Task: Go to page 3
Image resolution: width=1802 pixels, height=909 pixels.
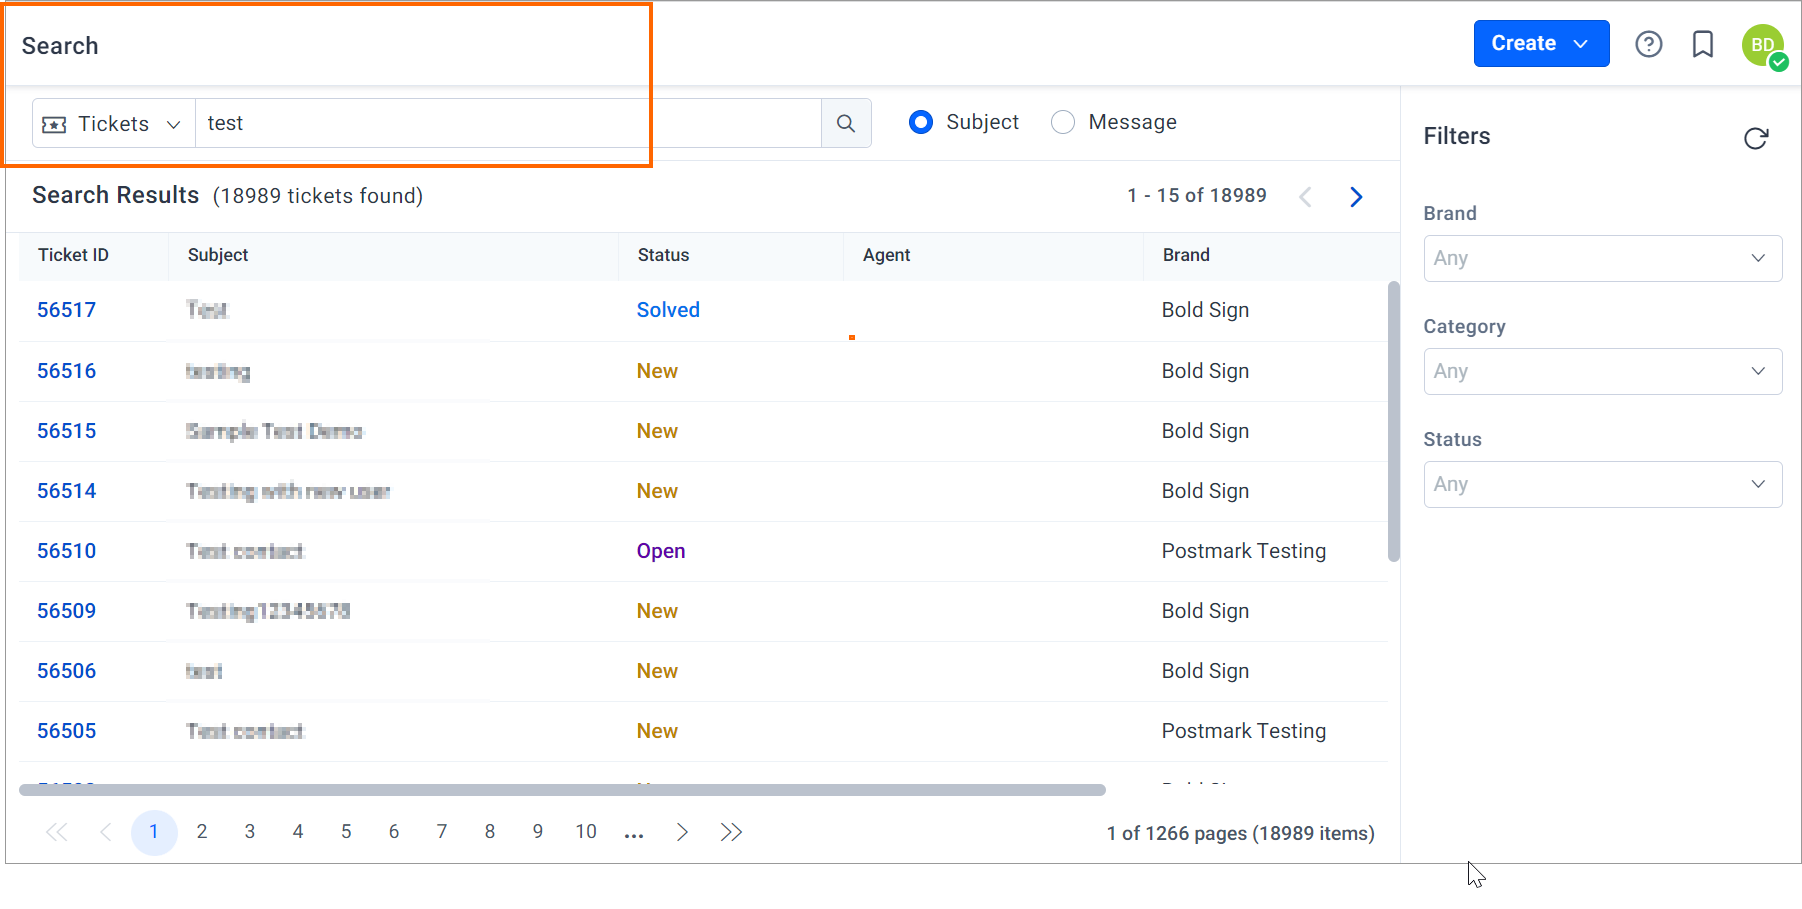Action: tap(250, 832)
